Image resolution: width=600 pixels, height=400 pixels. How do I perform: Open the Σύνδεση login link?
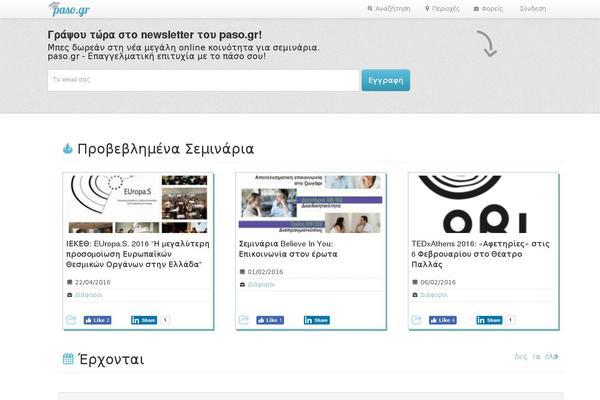coord(533,8)
